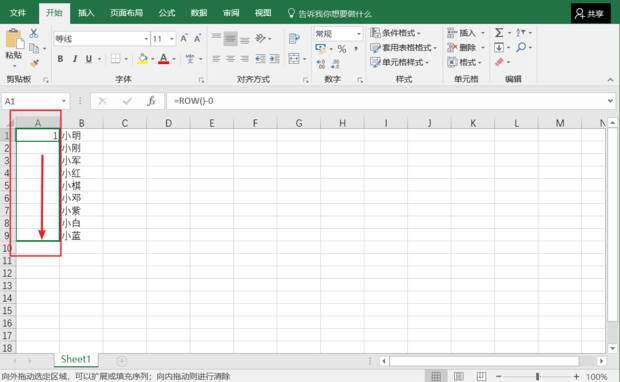620x382 pixels.
Task: Apply the red font color
Action: click(x=164, y=59)
